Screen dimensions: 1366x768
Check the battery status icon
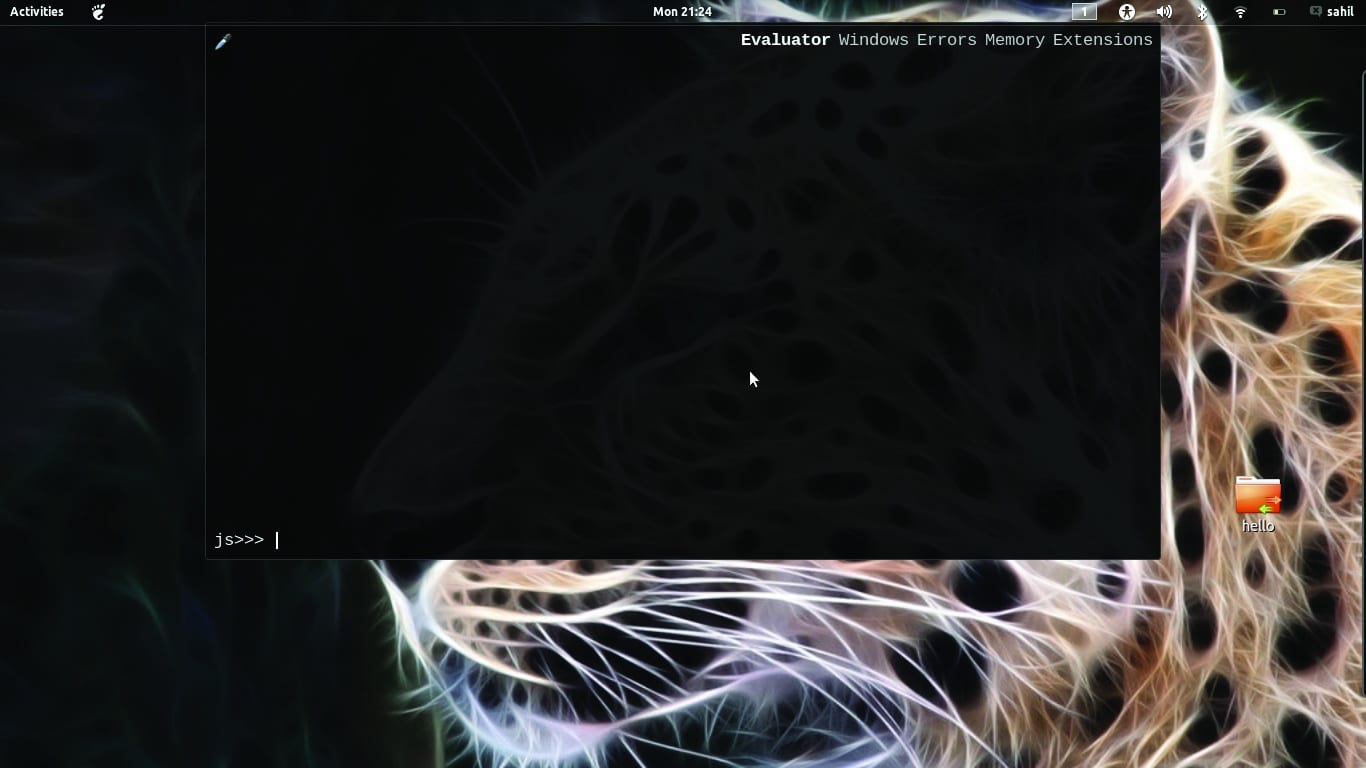pos(1279,12)
